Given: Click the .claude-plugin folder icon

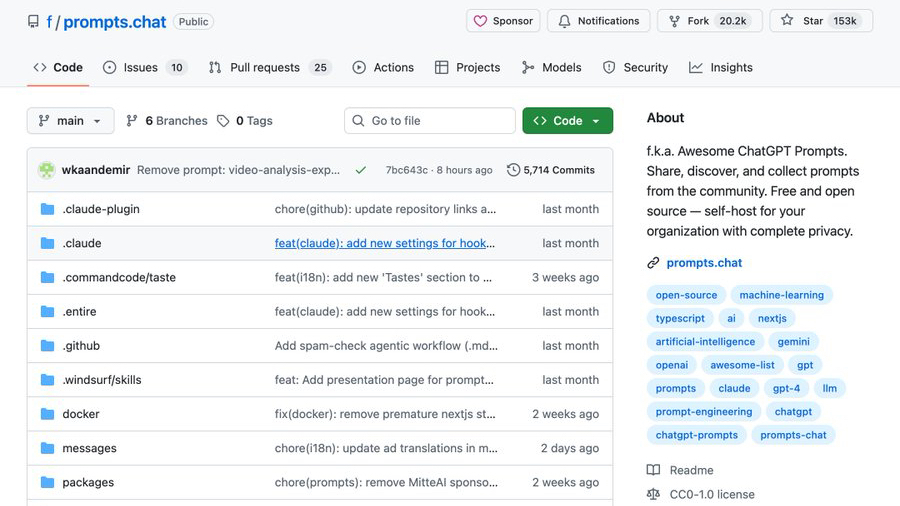Looking at the screenshot, I should click(x=47, y=209).
